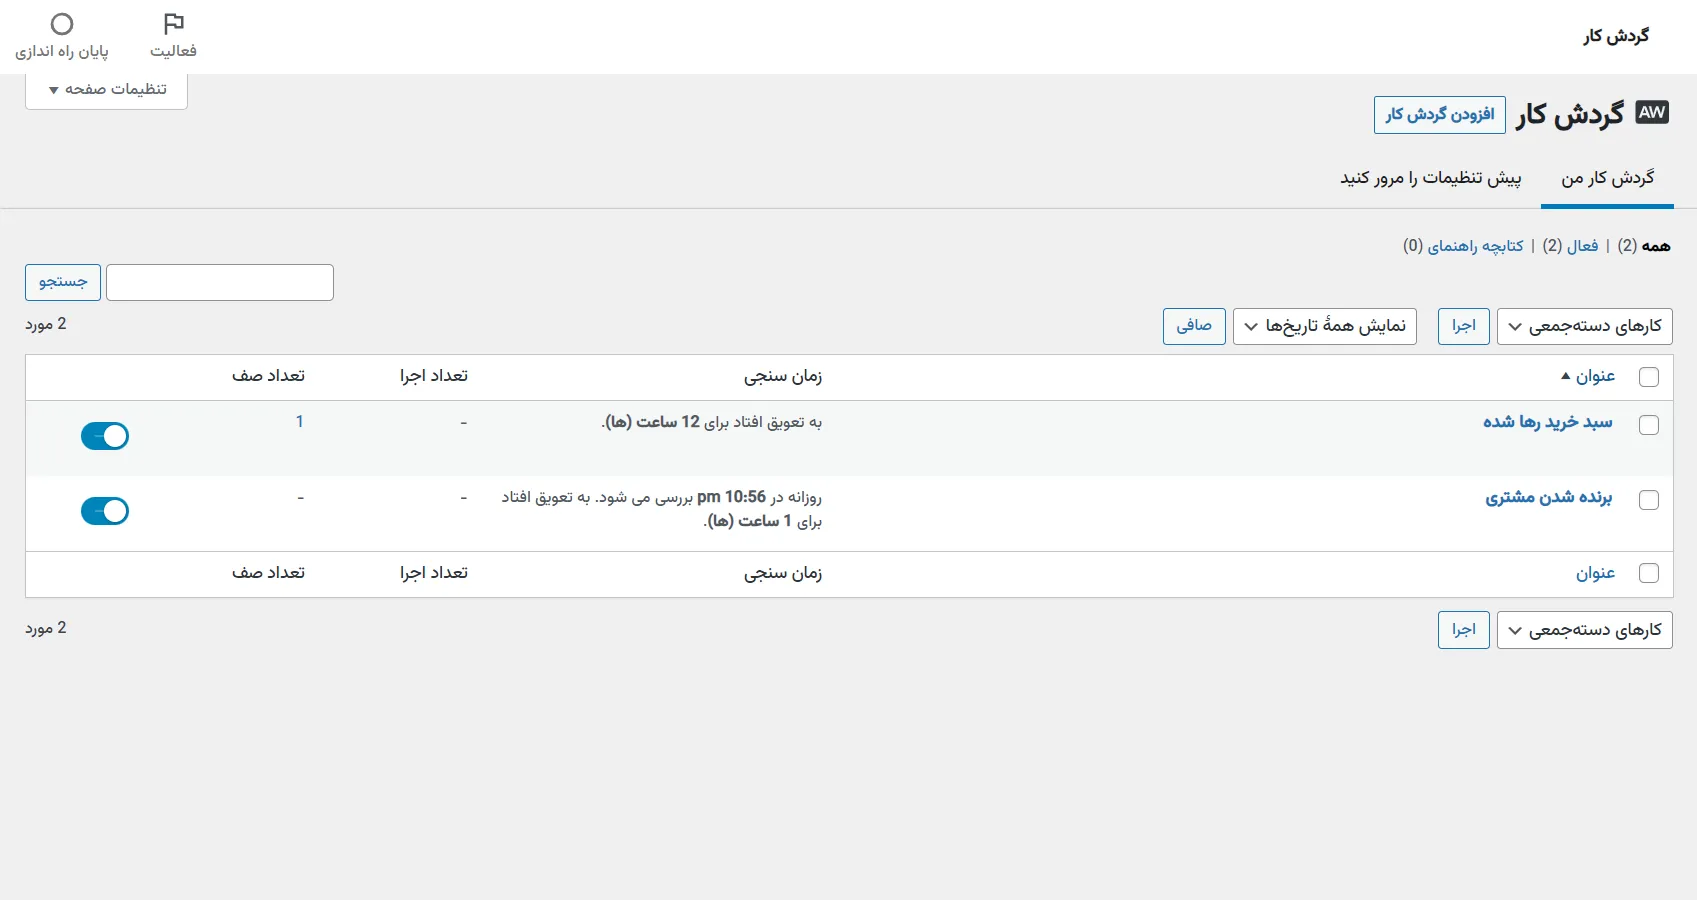The width and height of the screenshot is (1697, 900).
Task: Focus the workflow search input field
Action: [220, 282]
